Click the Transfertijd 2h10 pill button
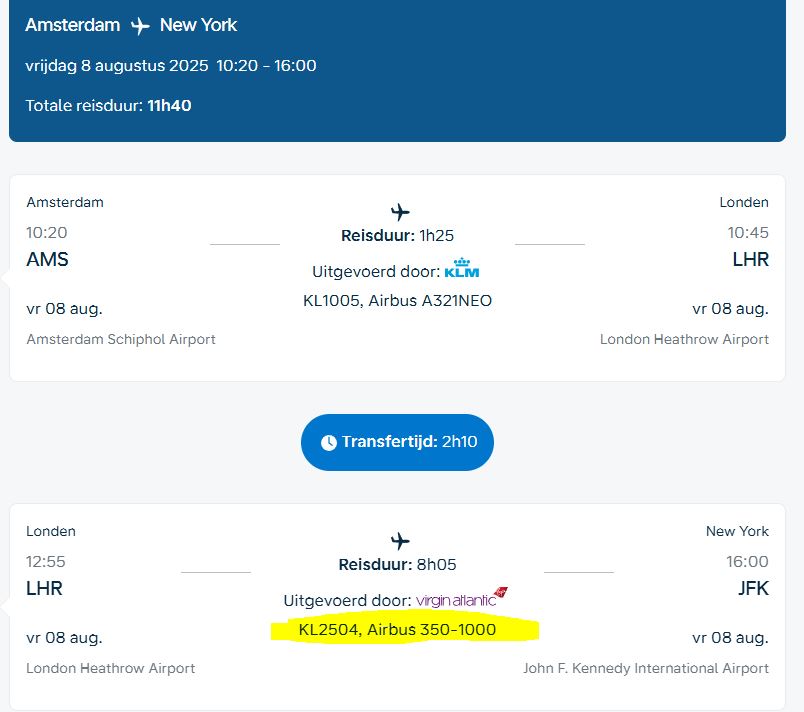The width and height of the screenshot is (804, 712). point(397,442)
